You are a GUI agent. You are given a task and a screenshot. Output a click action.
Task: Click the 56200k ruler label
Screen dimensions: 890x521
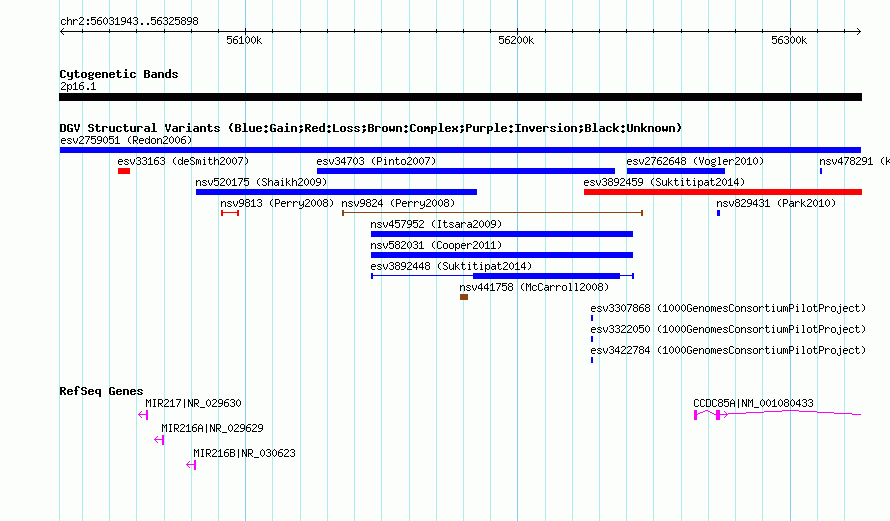(516, 40)
